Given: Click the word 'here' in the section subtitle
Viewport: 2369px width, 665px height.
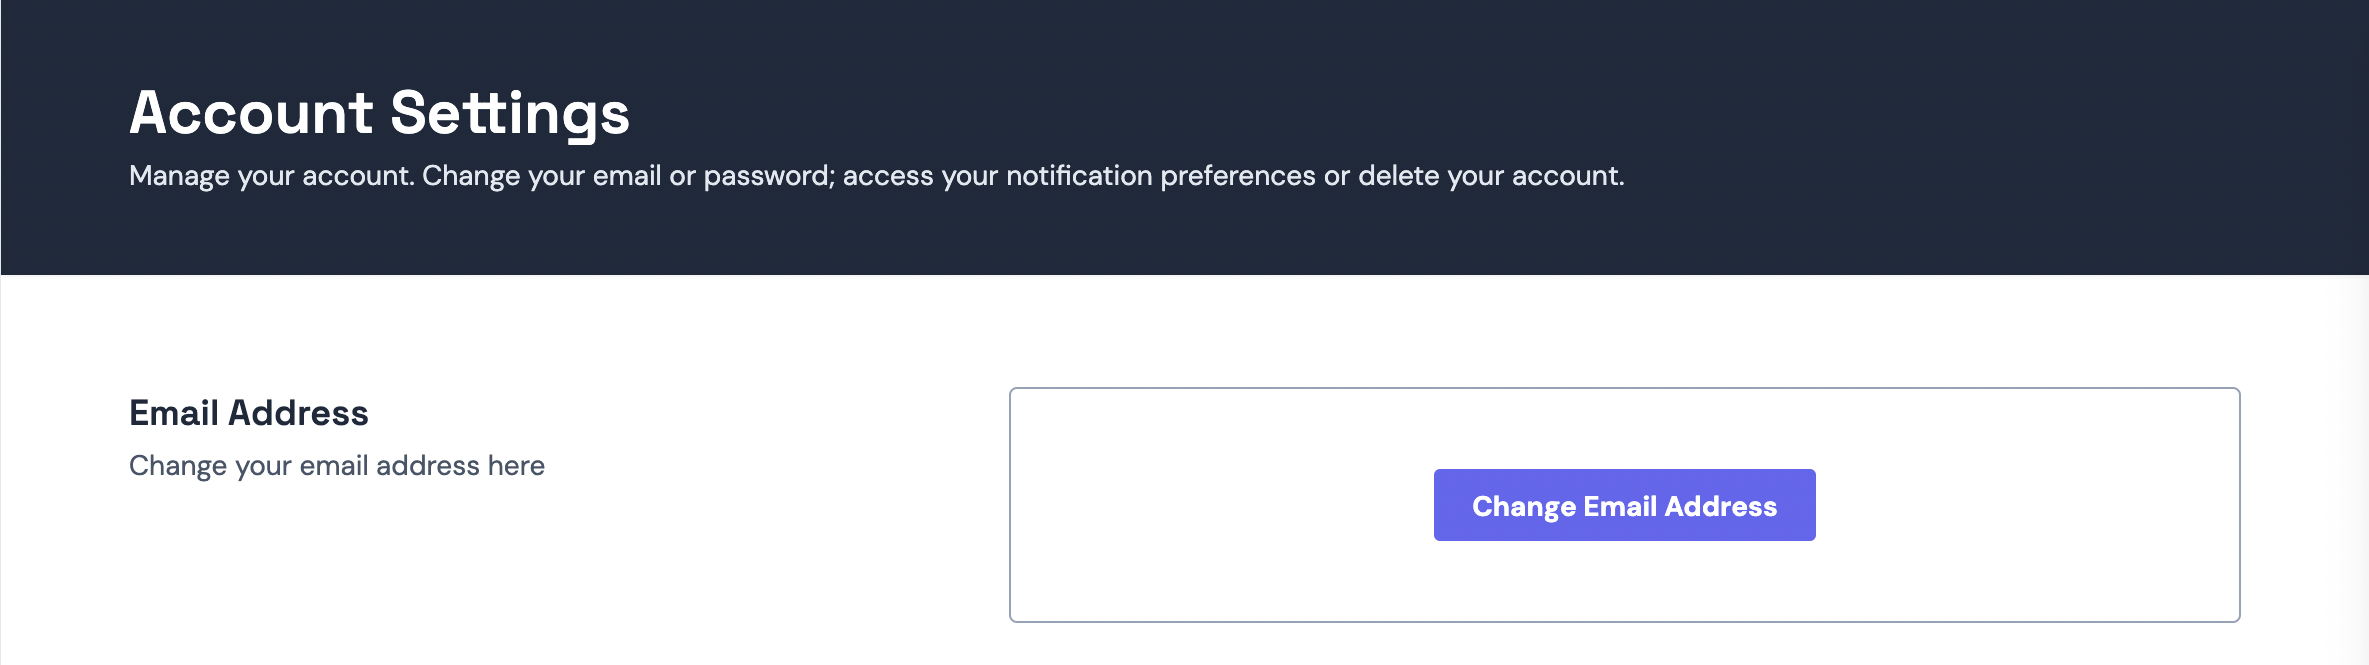Looking at the screenshot, I should point(516,466).
